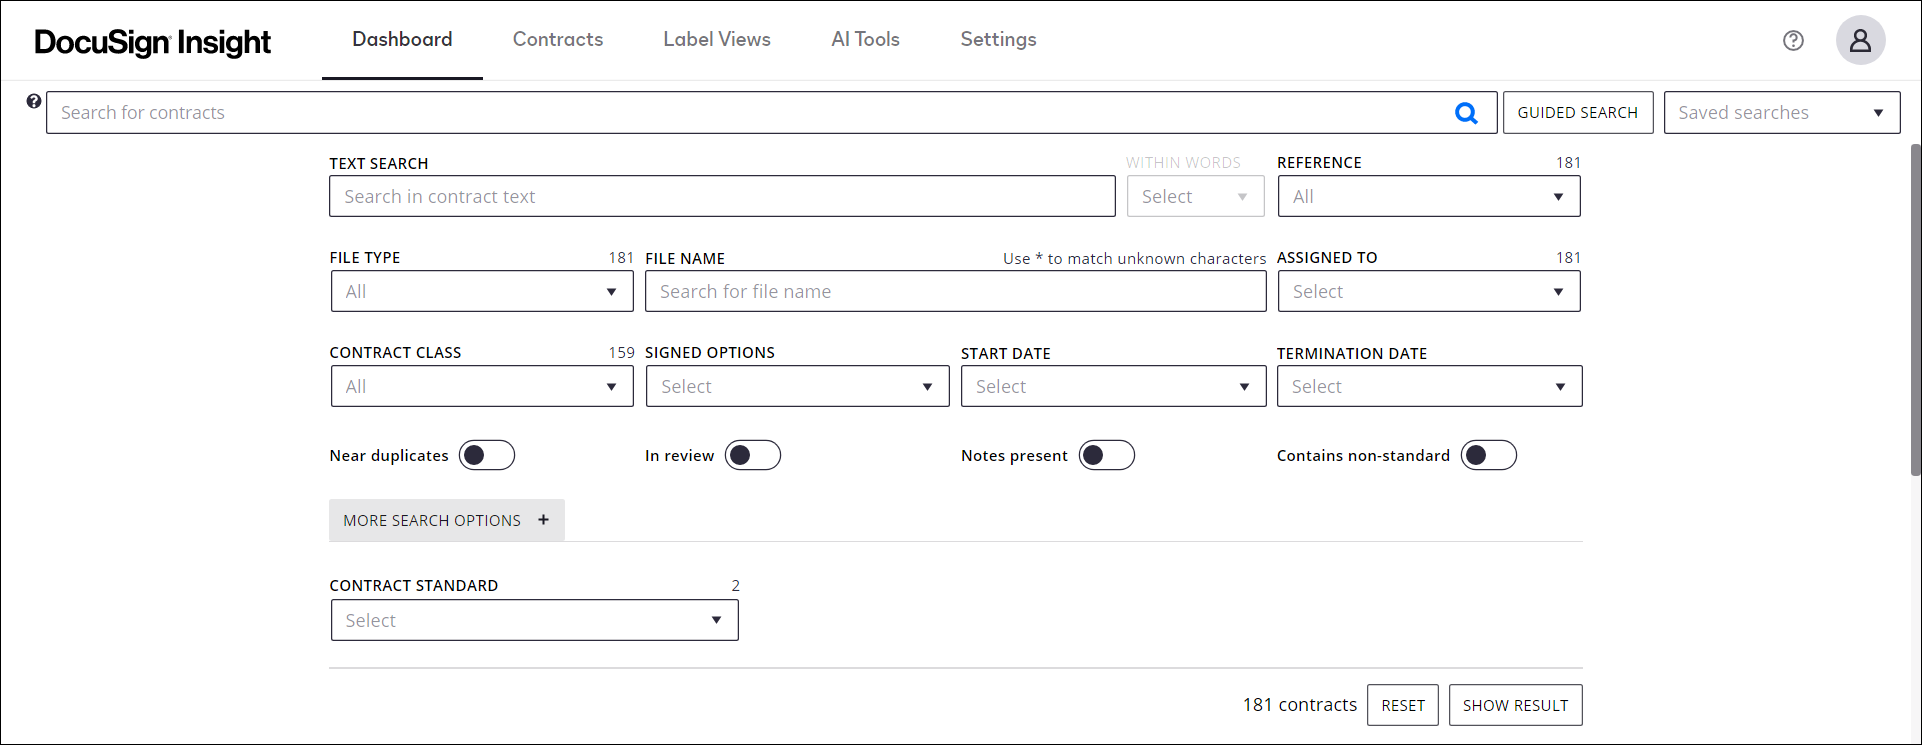Click the Guided Search button
The width and height of the screenshot is (1922, 745).
point(1578,113)
